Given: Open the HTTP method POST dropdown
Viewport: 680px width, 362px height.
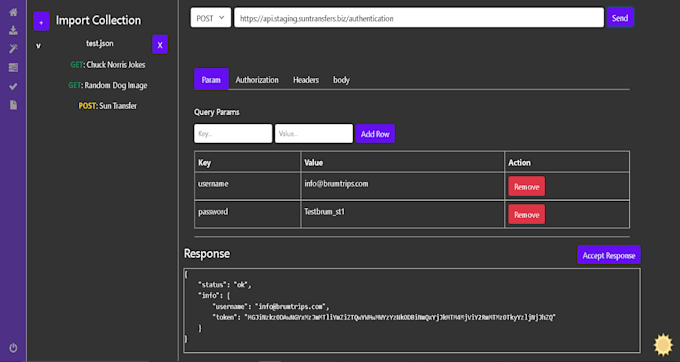Looking at the screenshot, I should click(x=211, y=18).
